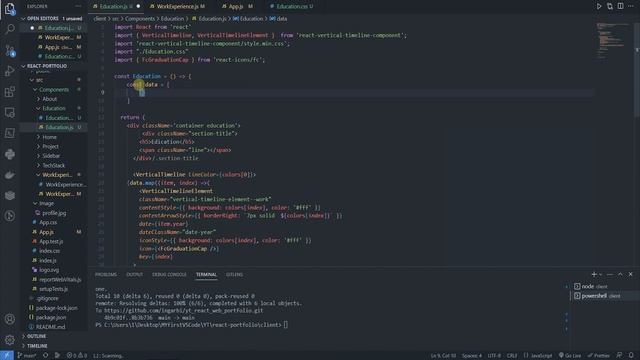This screenshot has width=640, height=360.
Task: Open the Manage gear icon
Action: tap(10, 340)
